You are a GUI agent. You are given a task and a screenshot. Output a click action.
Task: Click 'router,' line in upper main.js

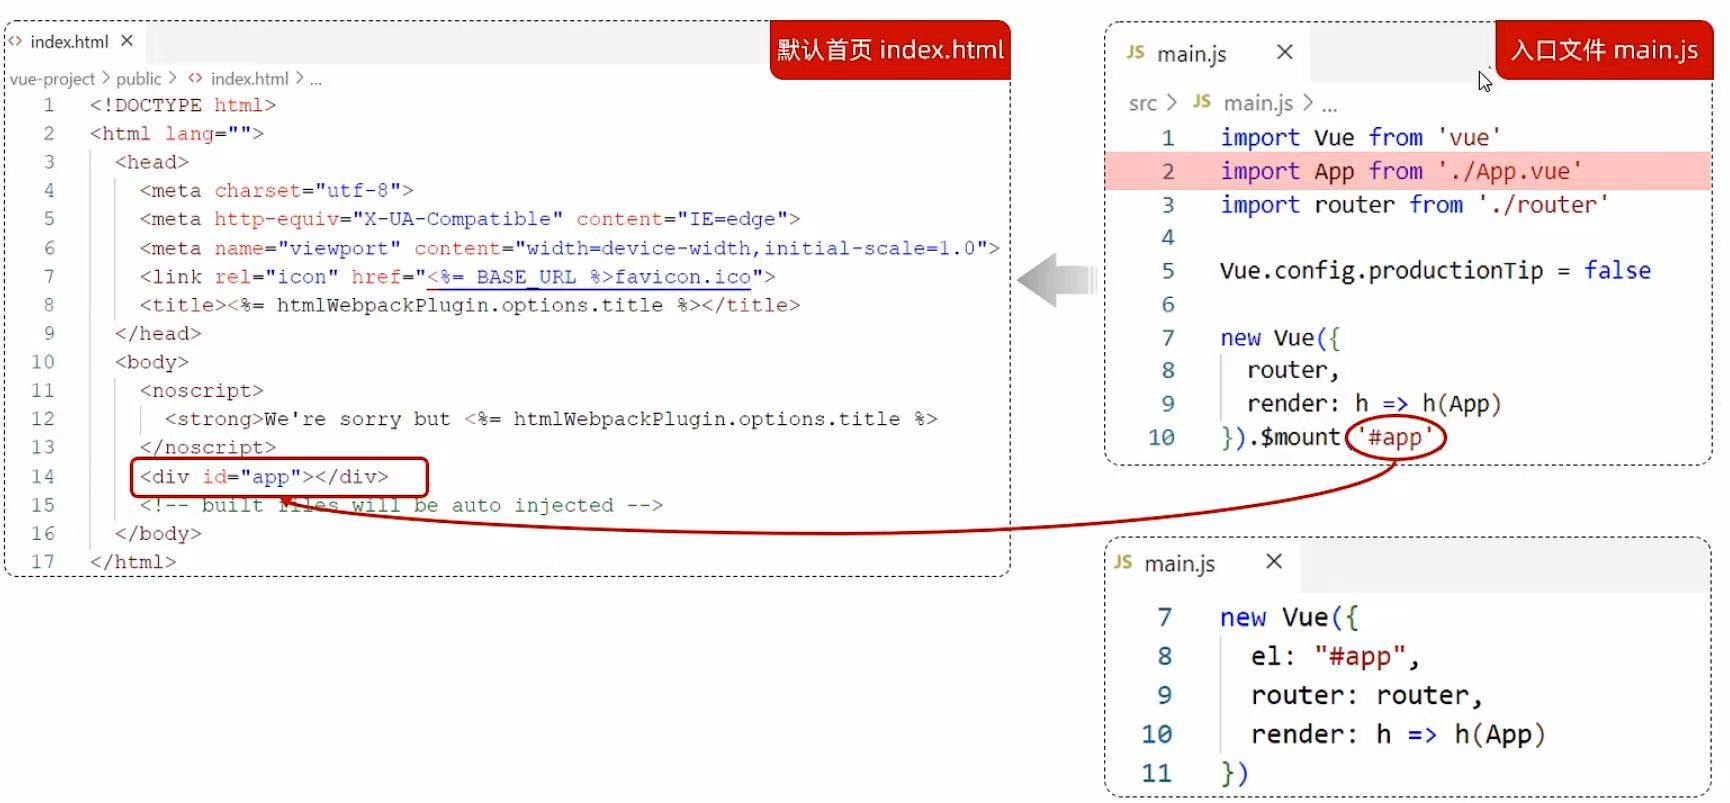[x=1292, y=370]
